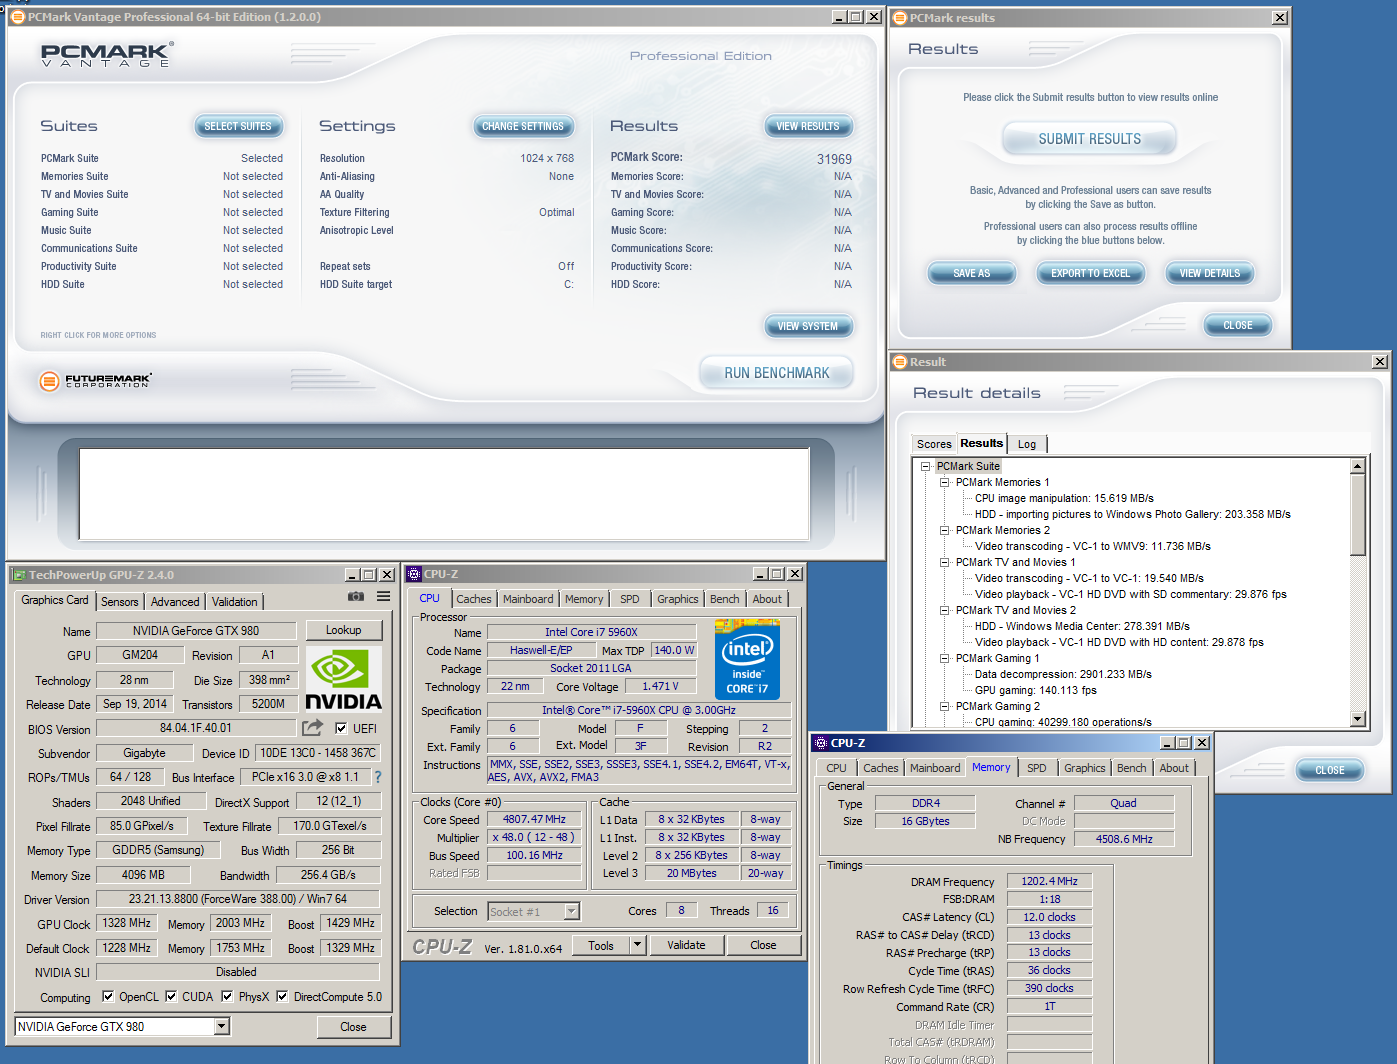Click the GPU-Z screenshot camera icon
The image size is (1397, 1064).
pyautogui.click(x=355, y=596)
